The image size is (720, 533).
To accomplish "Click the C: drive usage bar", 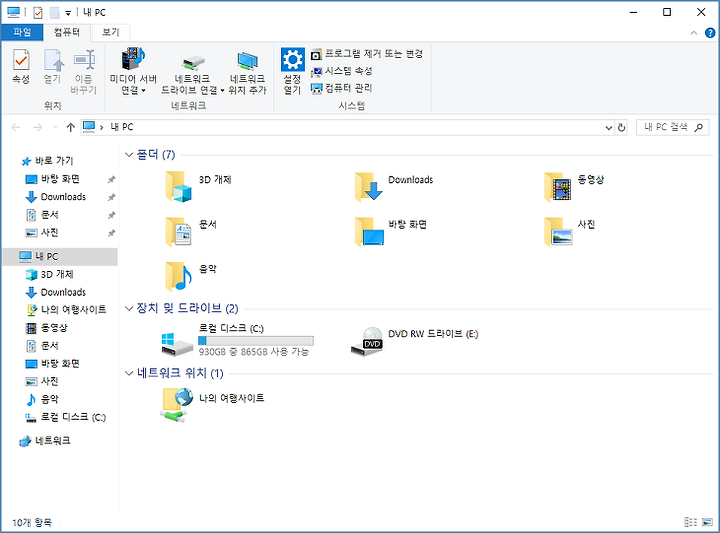I will (x=256, y=341).
